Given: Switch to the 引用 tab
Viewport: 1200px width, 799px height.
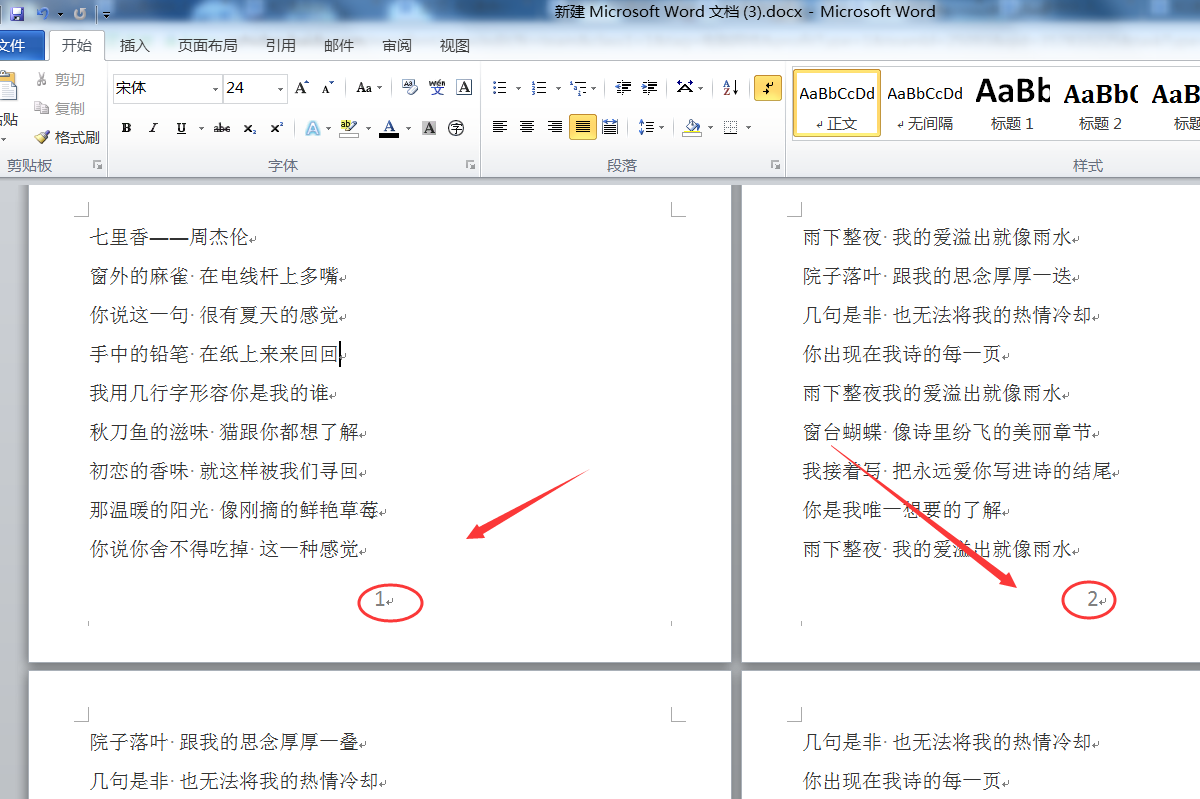Looking at the screenshot, I should (280, 45).
